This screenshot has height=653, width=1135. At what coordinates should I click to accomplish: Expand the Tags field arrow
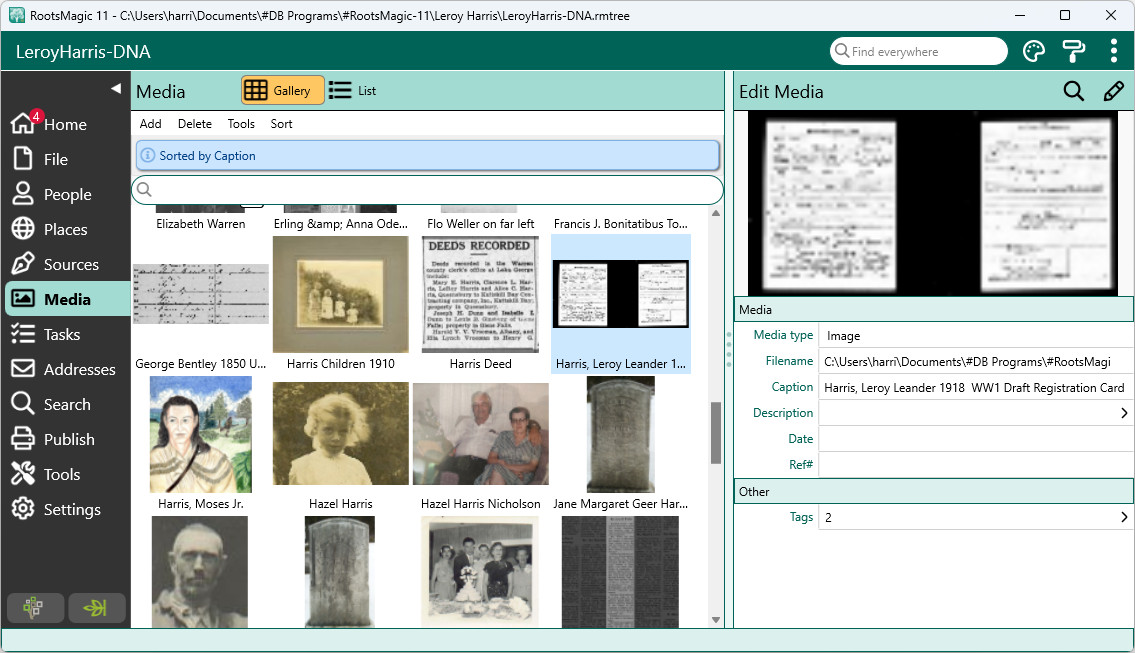click(1124, 517)
